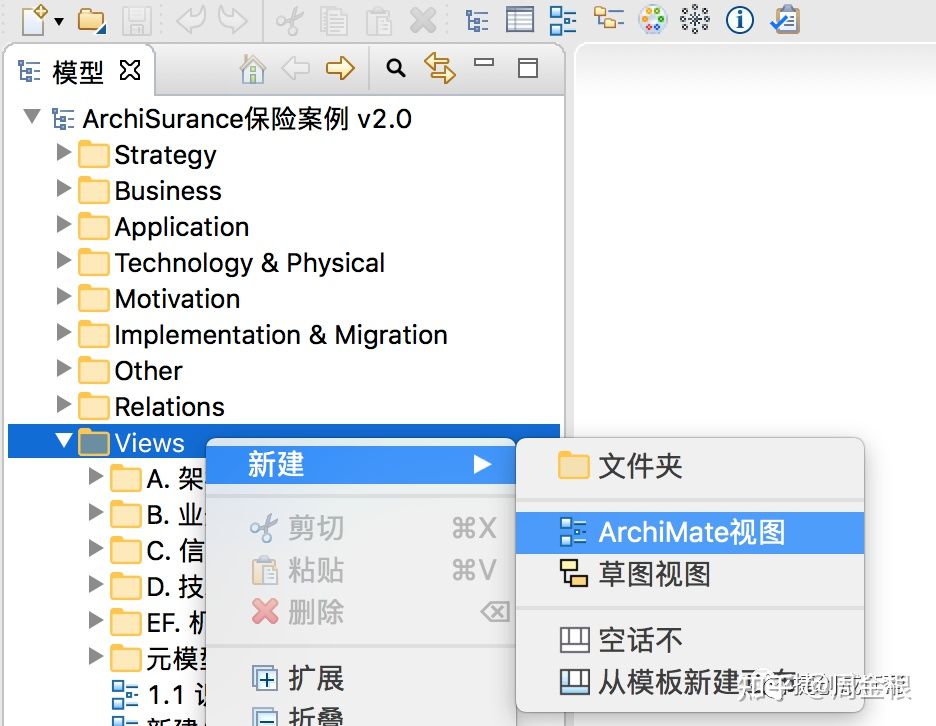The image size is (936, 726).
Task: Expand the Motivation folder
Action: [63, 296]
